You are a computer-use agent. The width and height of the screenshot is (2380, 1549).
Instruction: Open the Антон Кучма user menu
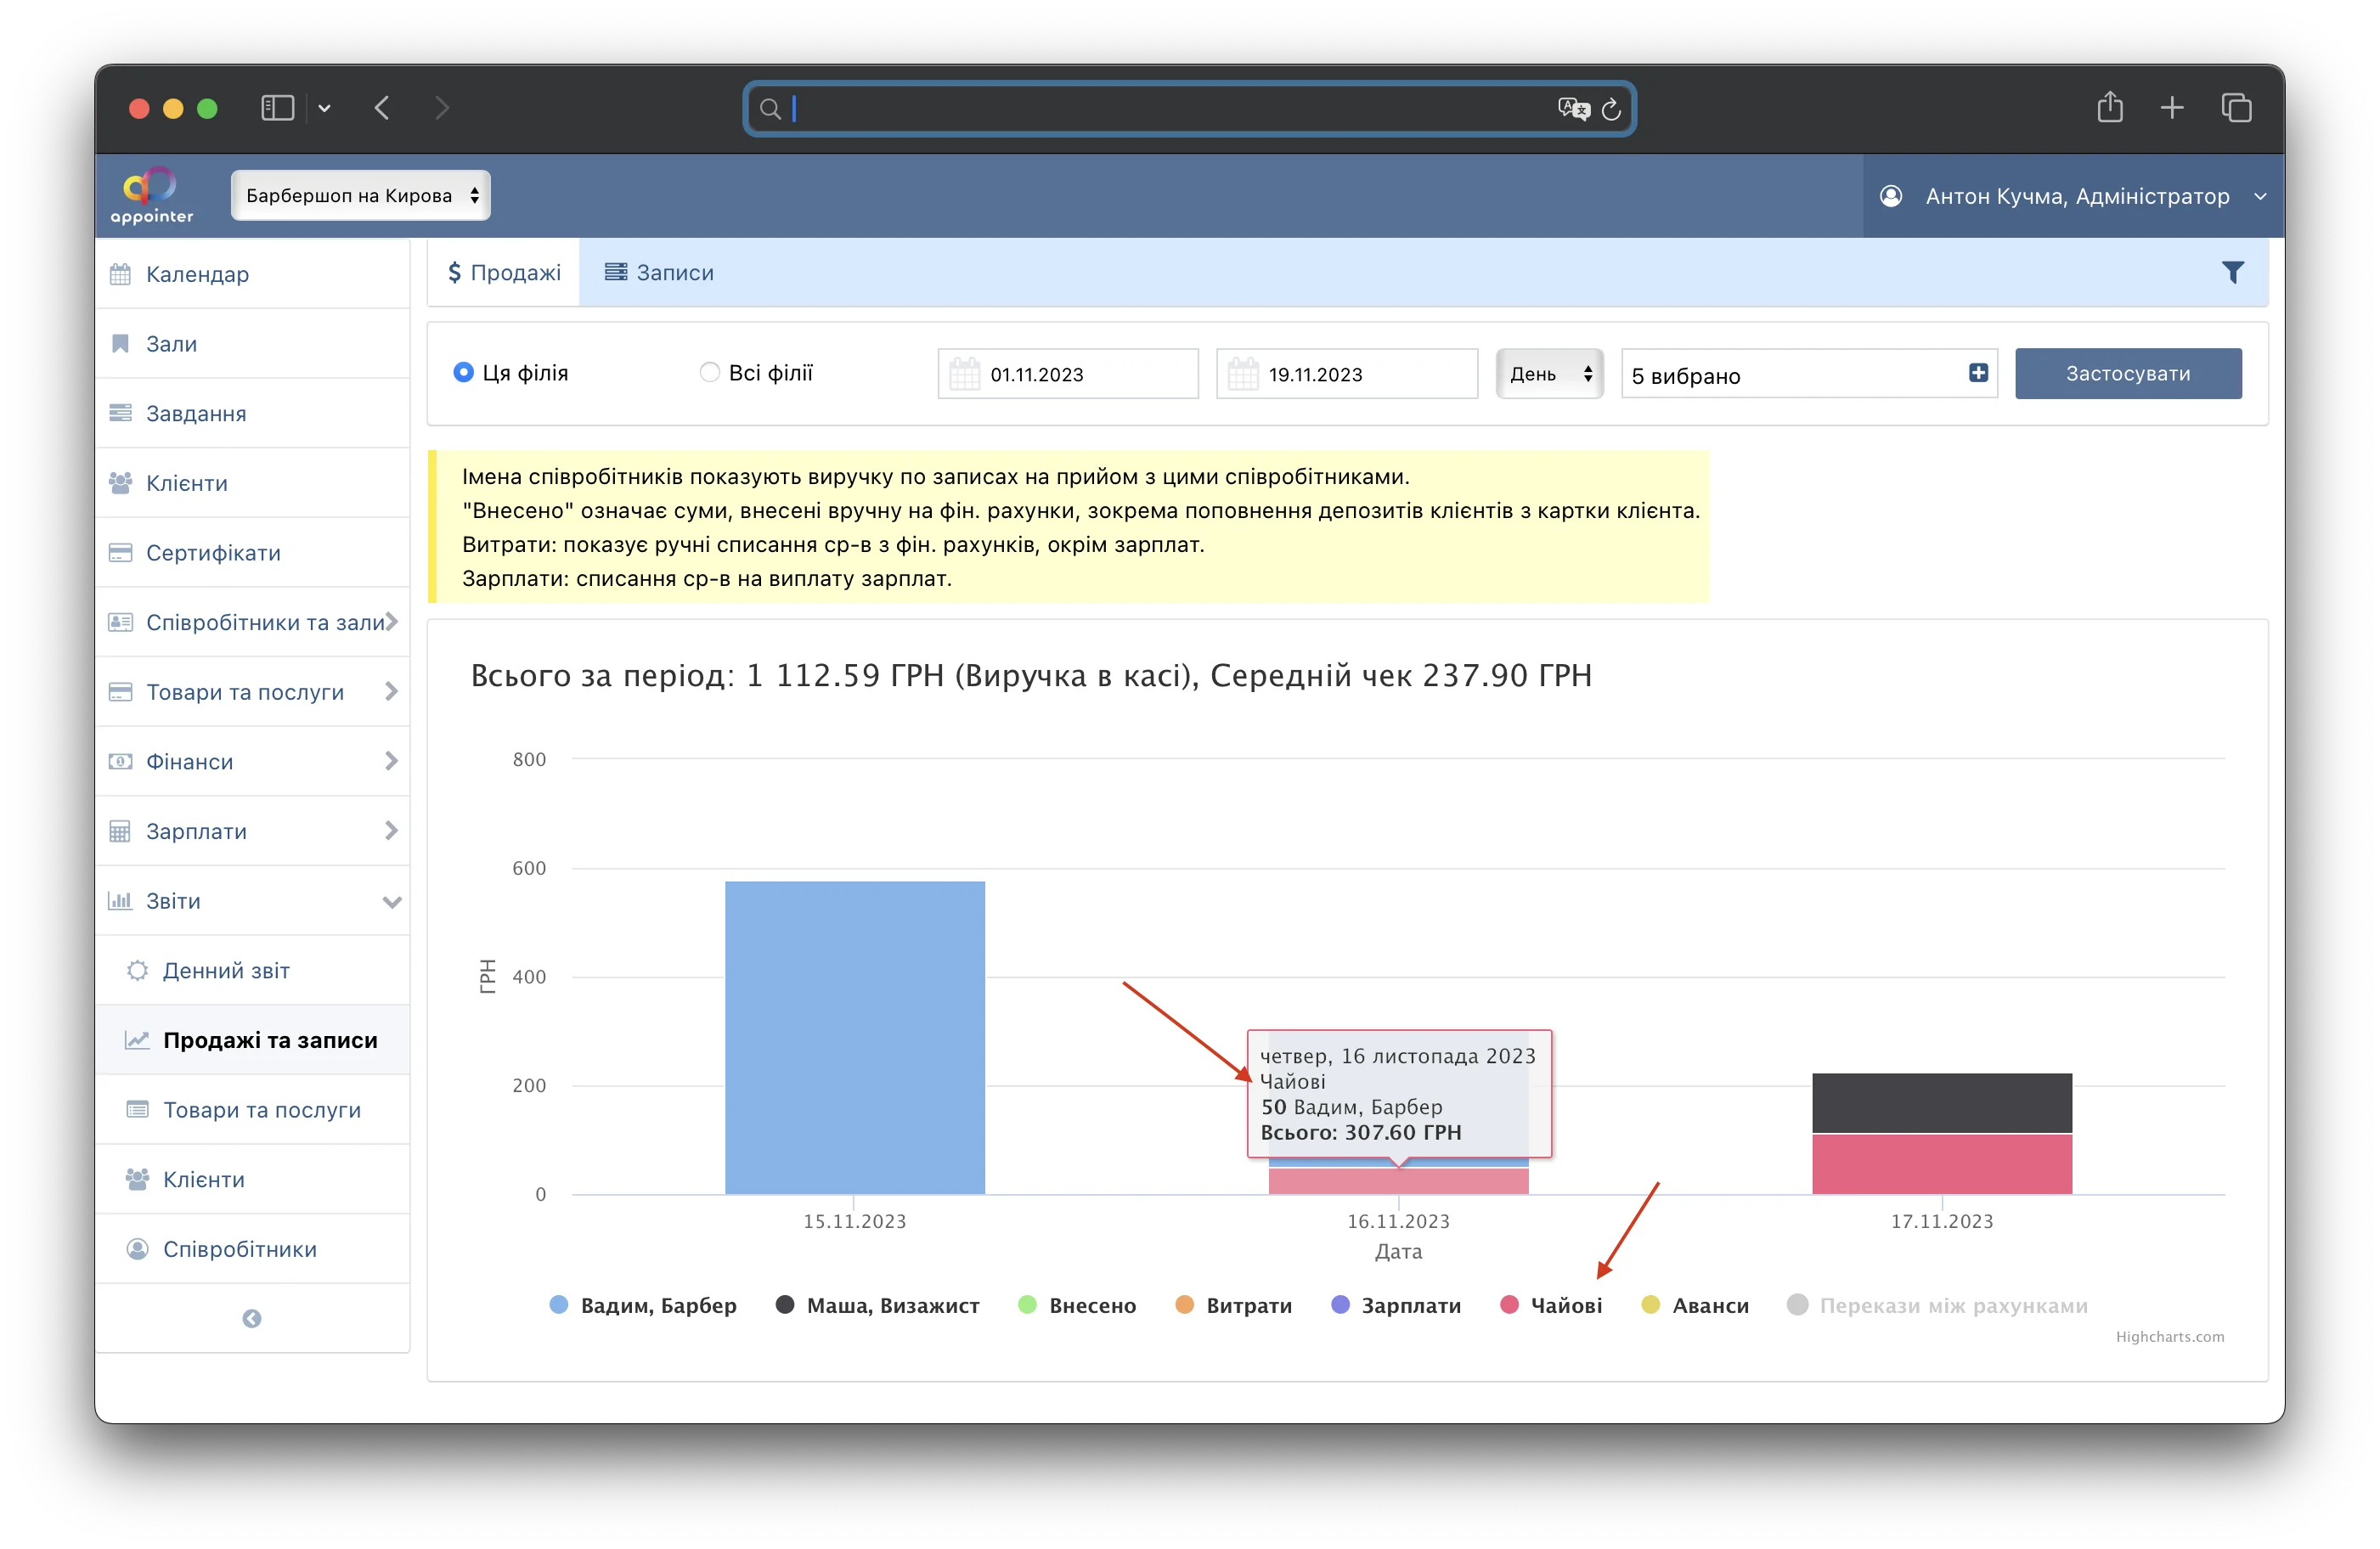click(2073, 196)
